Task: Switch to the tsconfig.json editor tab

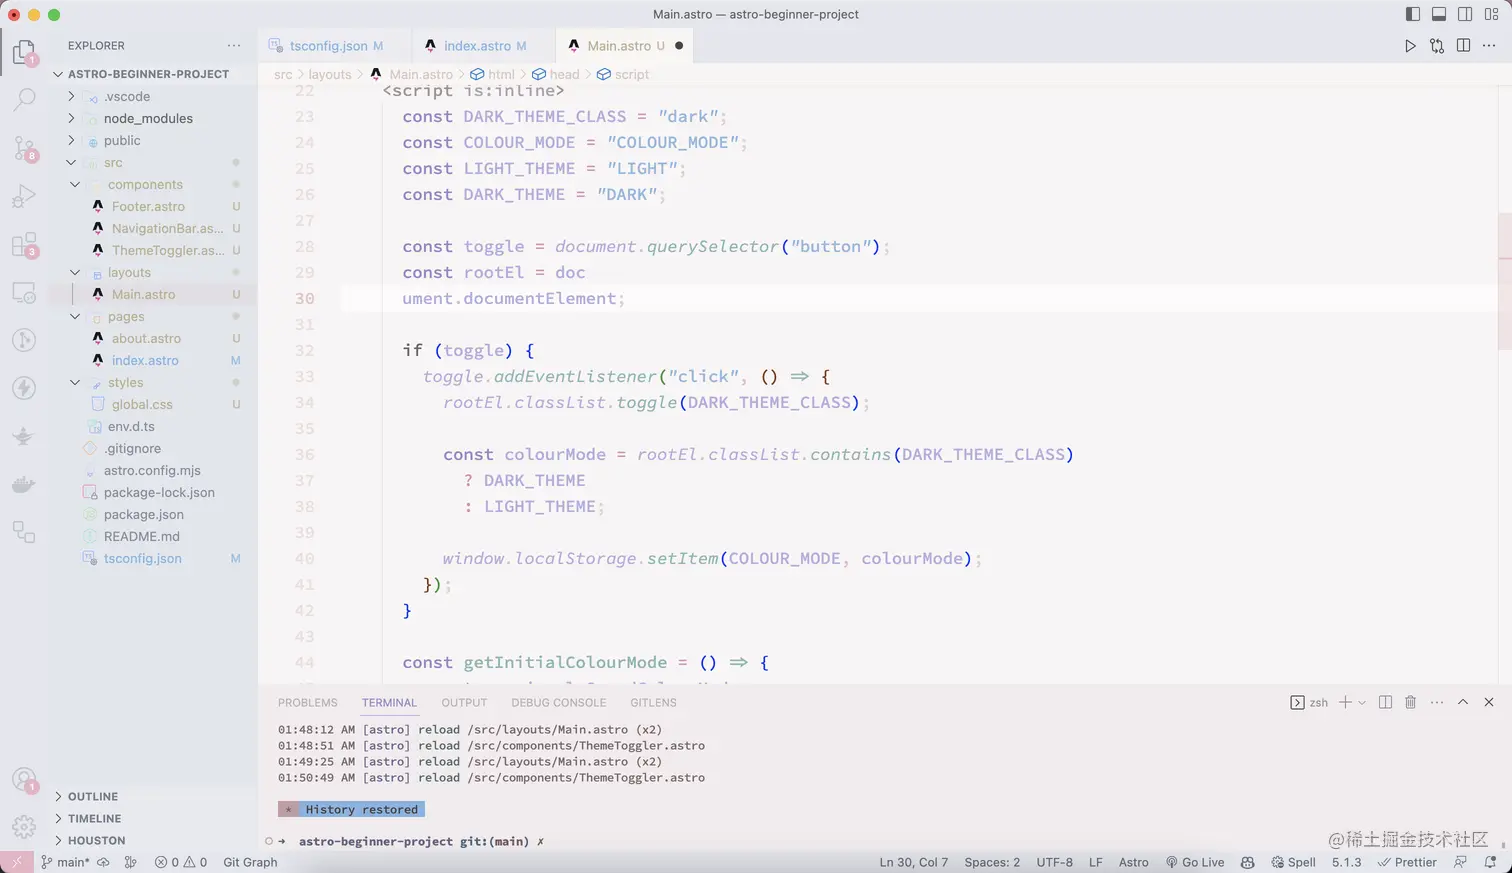Action: 334,46
